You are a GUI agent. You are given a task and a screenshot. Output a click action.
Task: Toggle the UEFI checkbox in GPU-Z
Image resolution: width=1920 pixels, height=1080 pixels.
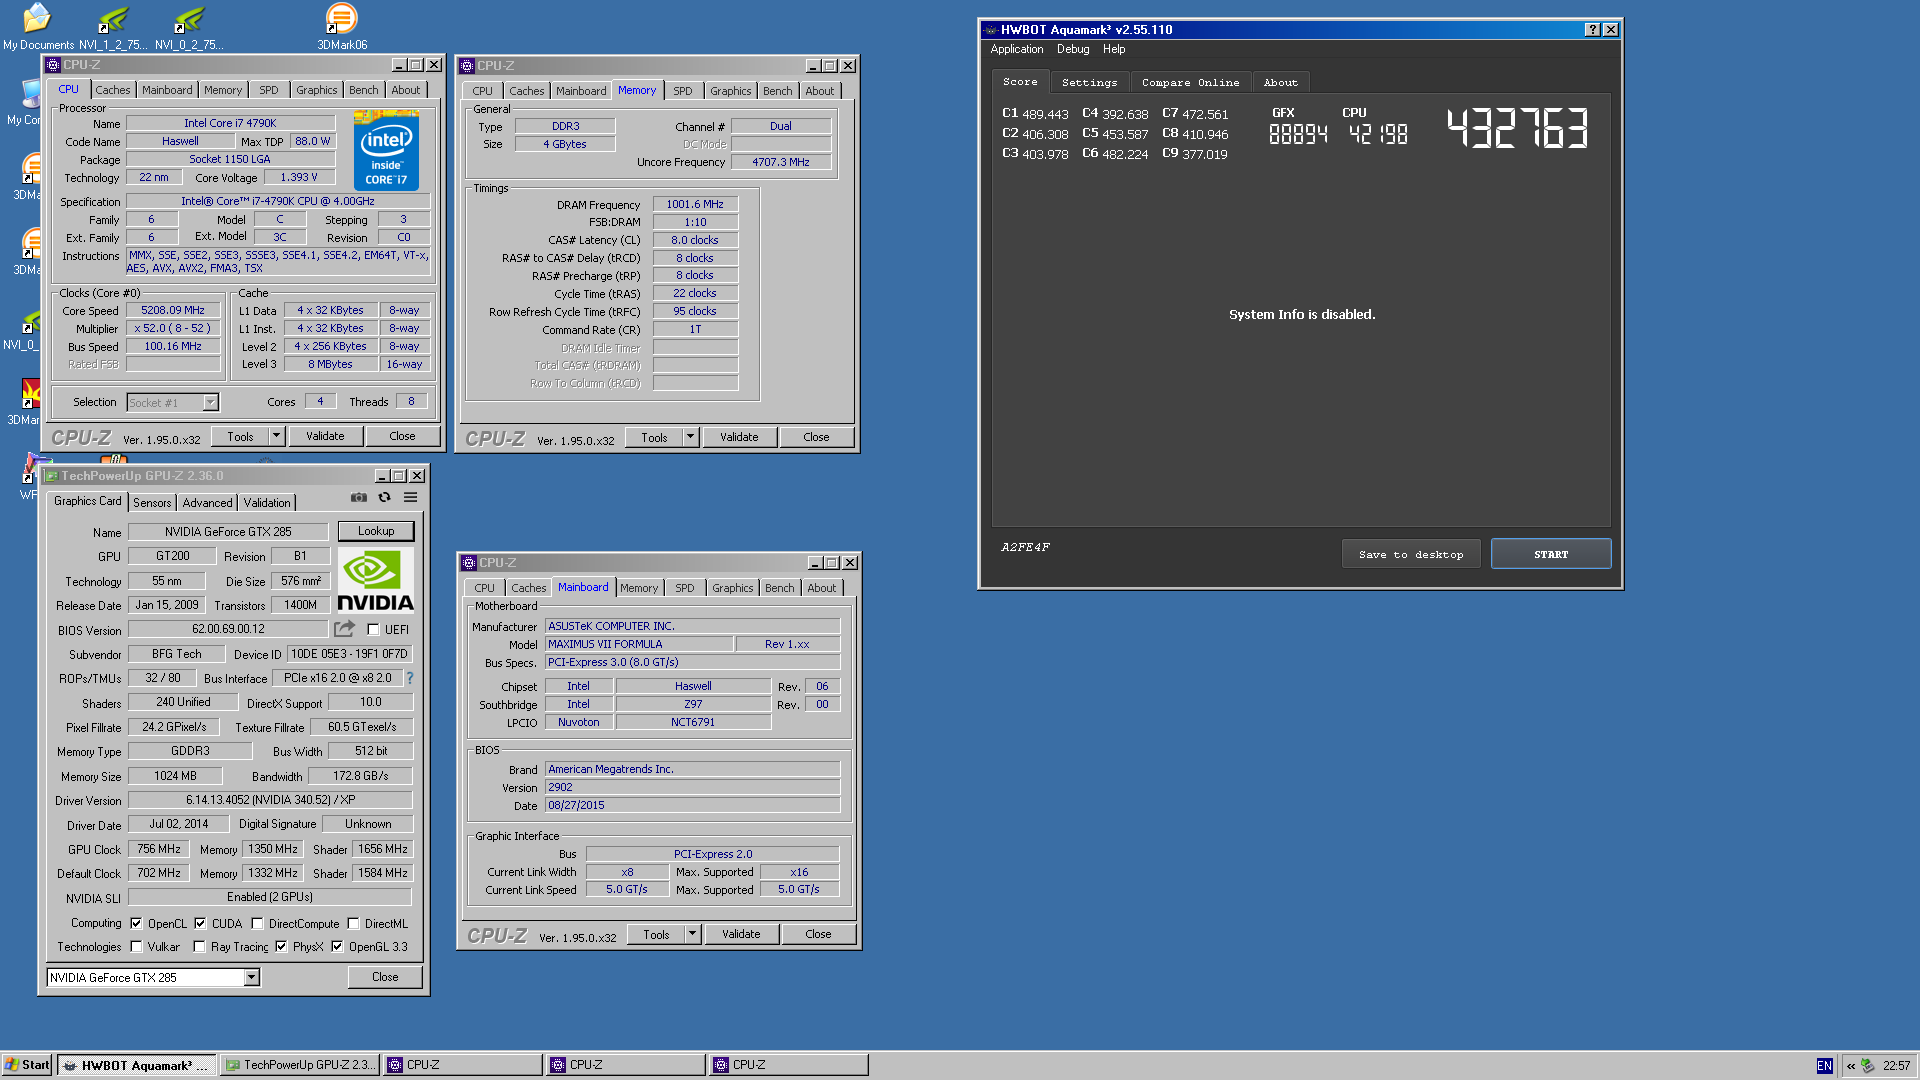tap(373, 630)
